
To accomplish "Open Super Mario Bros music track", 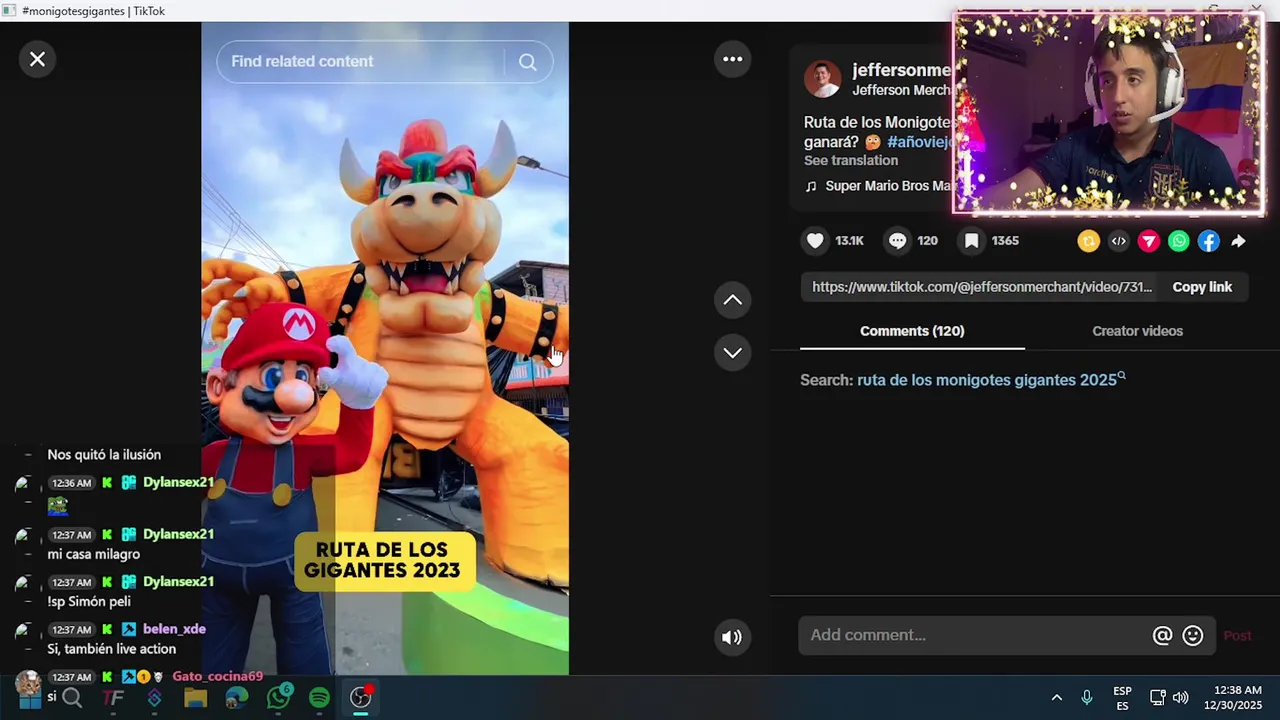I will click(888, 186).
